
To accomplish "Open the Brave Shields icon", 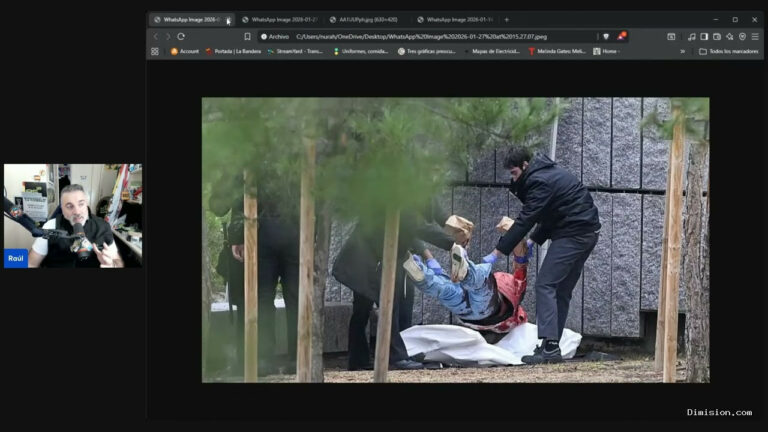I will (x=606, y=37).
